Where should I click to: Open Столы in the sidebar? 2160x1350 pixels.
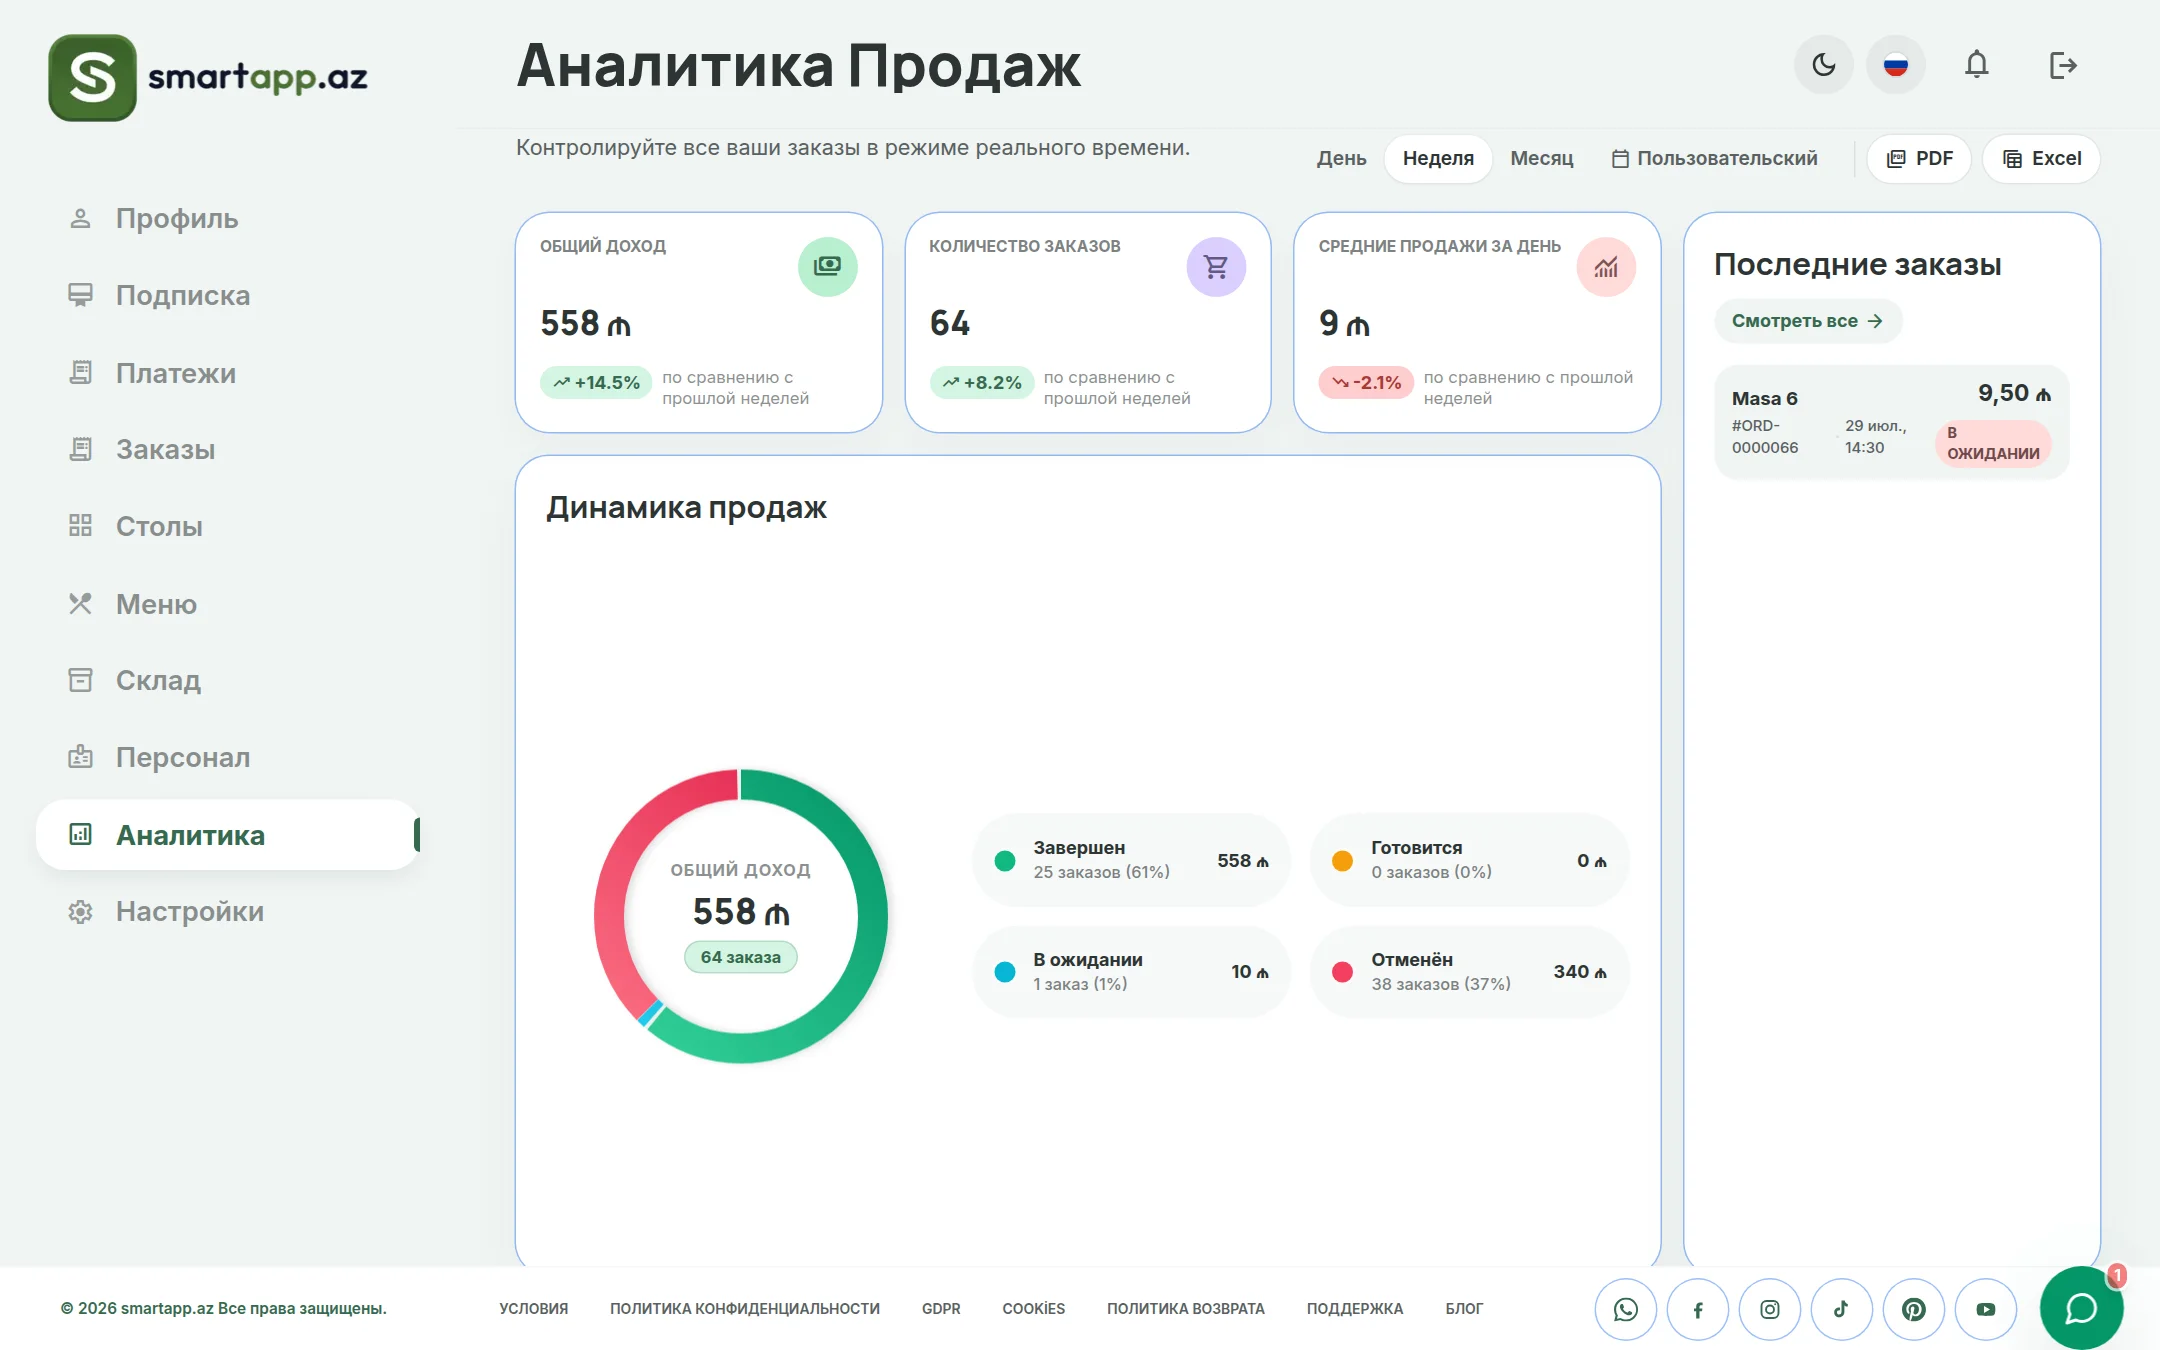(228, 526)
